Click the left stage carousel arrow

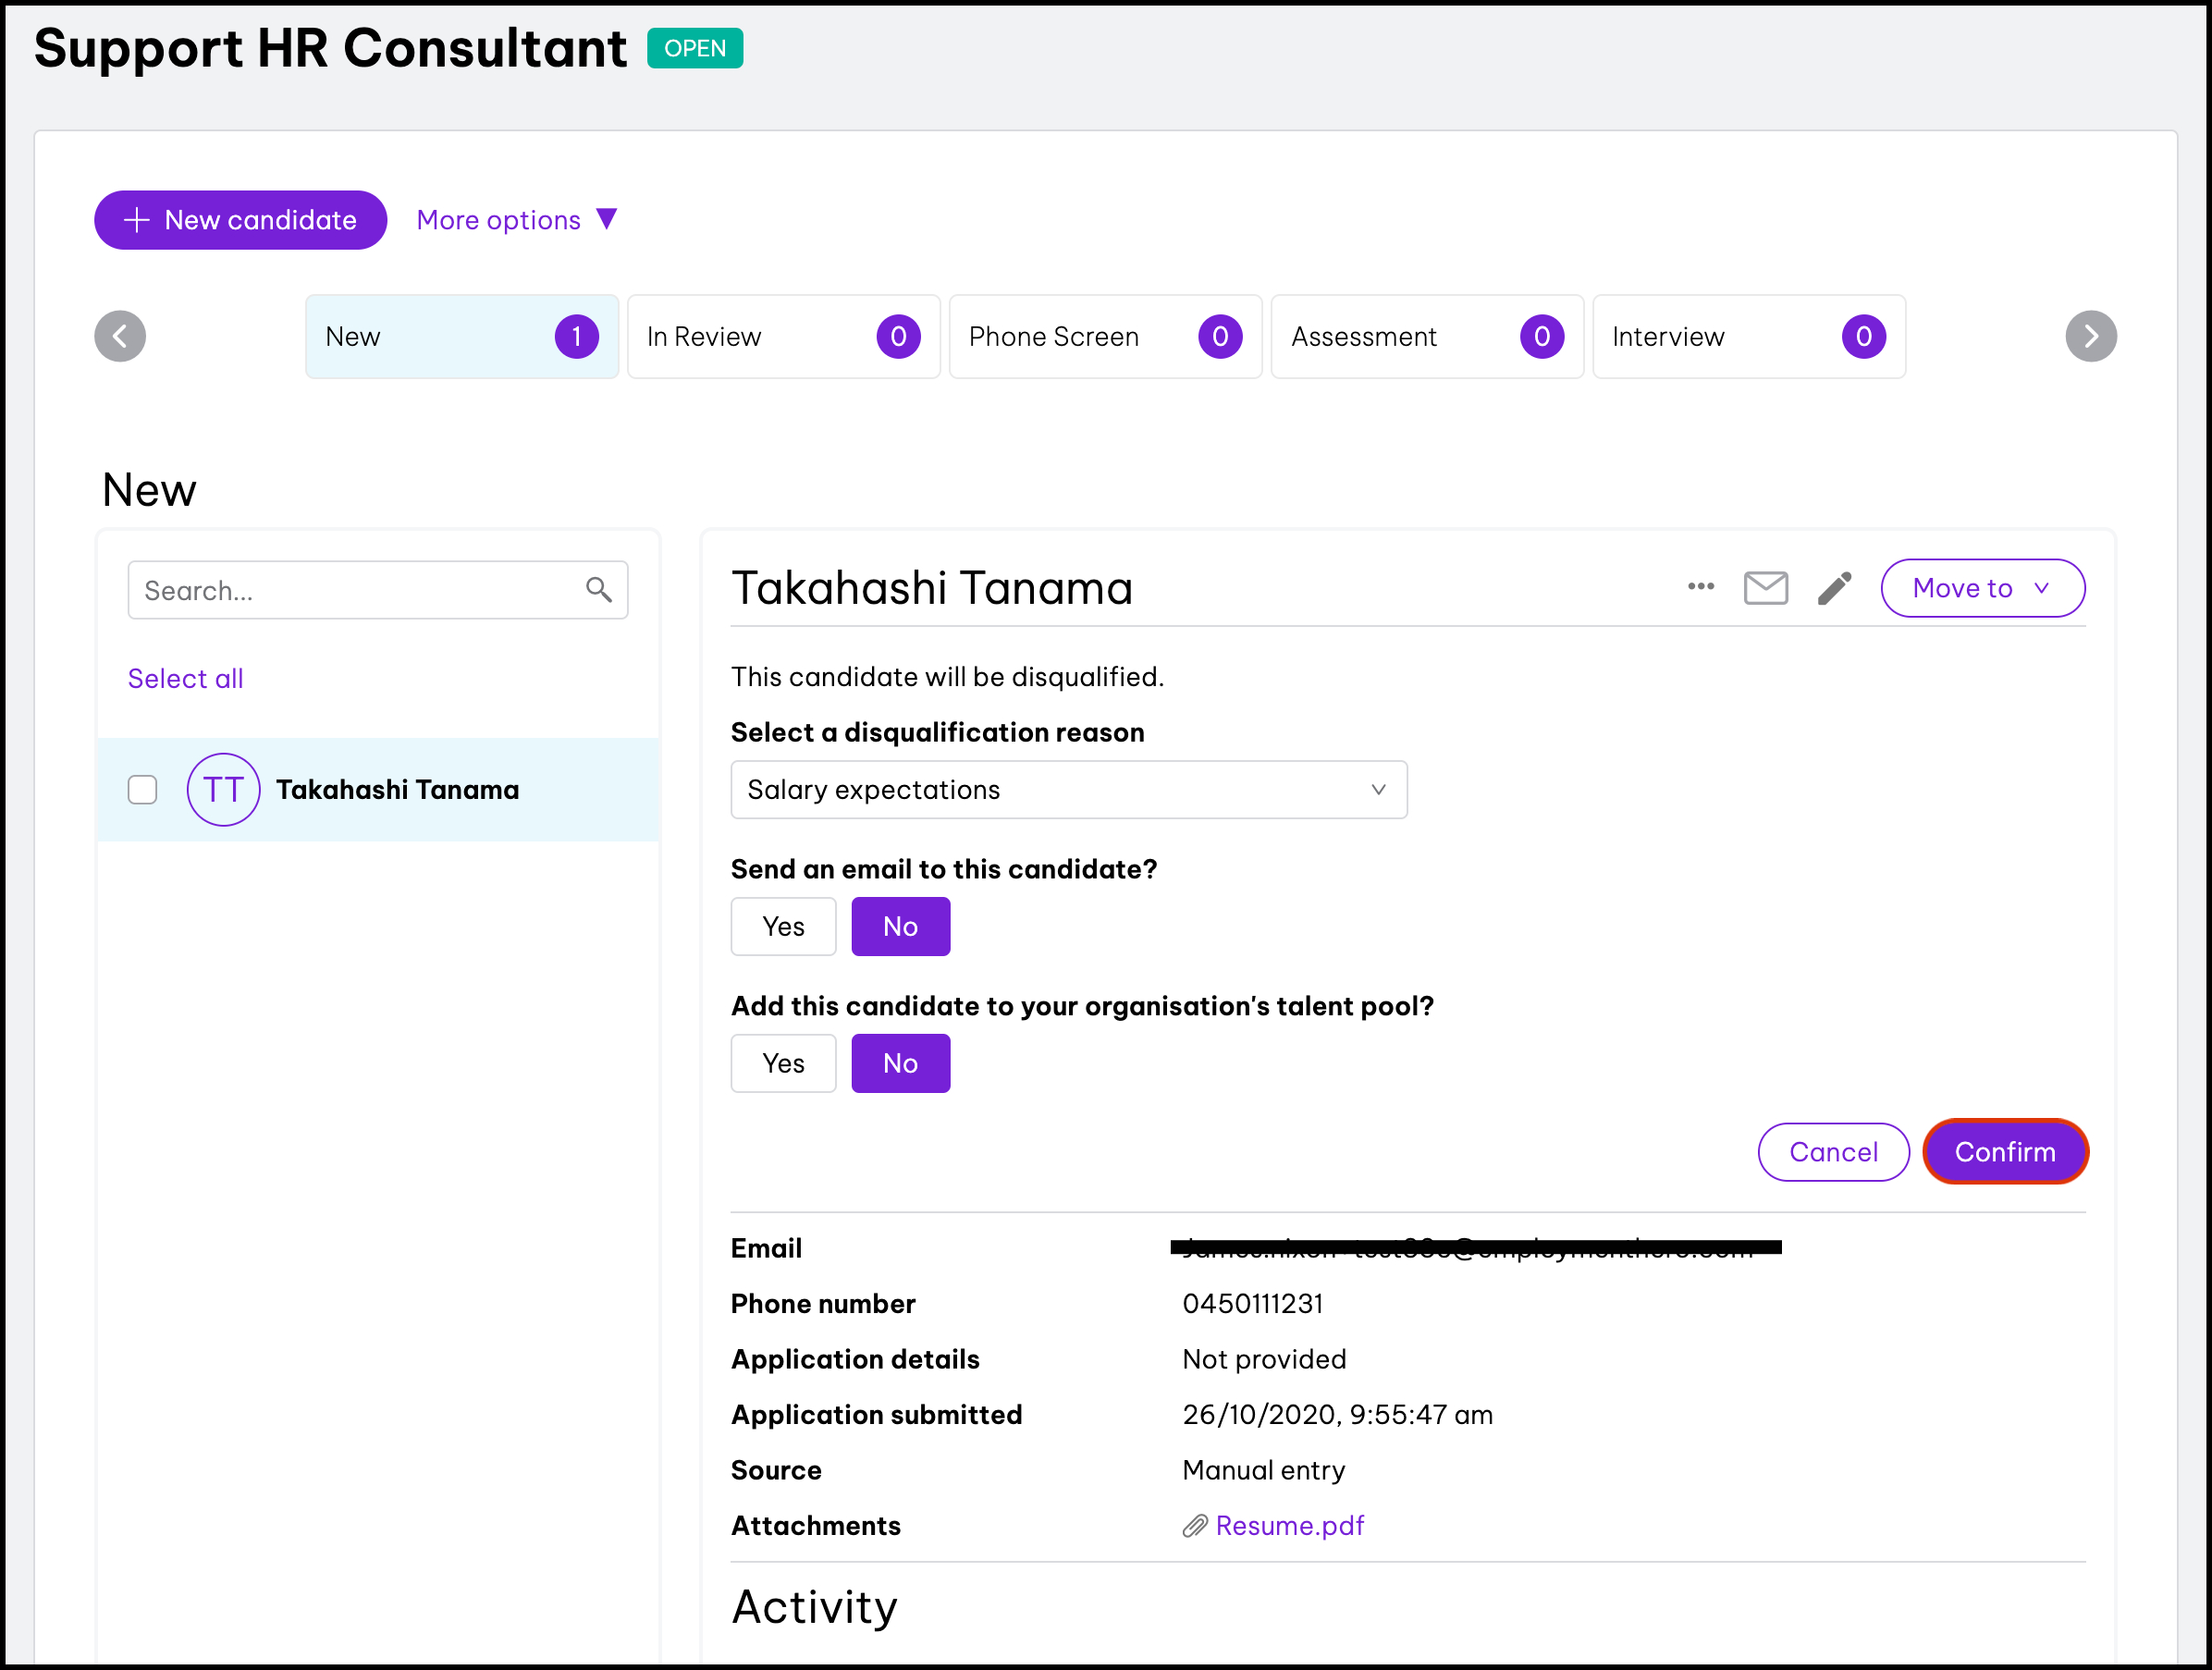[120, 336]
